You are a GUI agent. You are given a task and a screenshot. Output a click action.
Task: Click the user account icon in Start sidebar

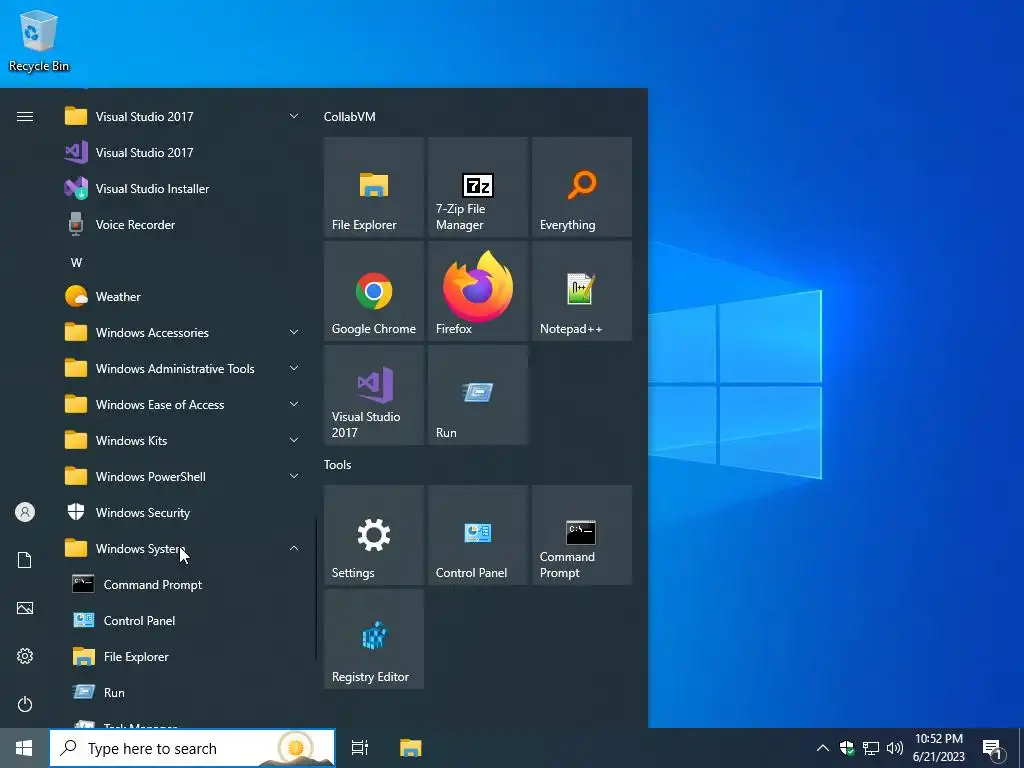click(x=25, y=512)
